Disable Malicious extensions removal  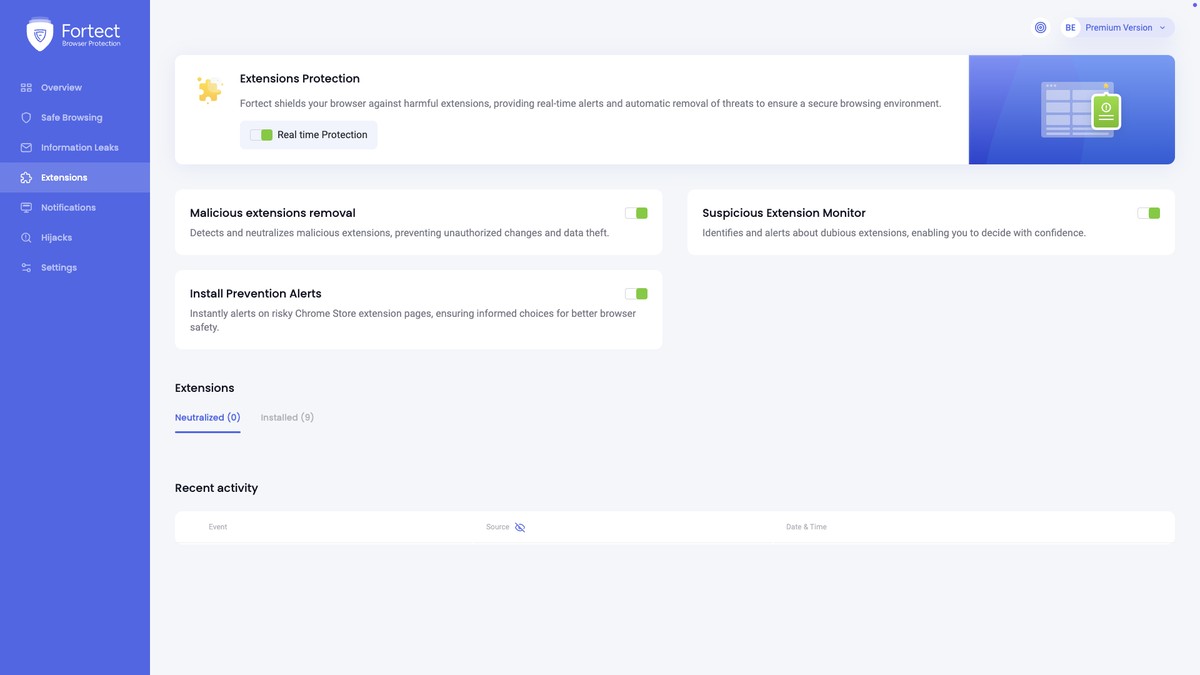coord(636,212)
